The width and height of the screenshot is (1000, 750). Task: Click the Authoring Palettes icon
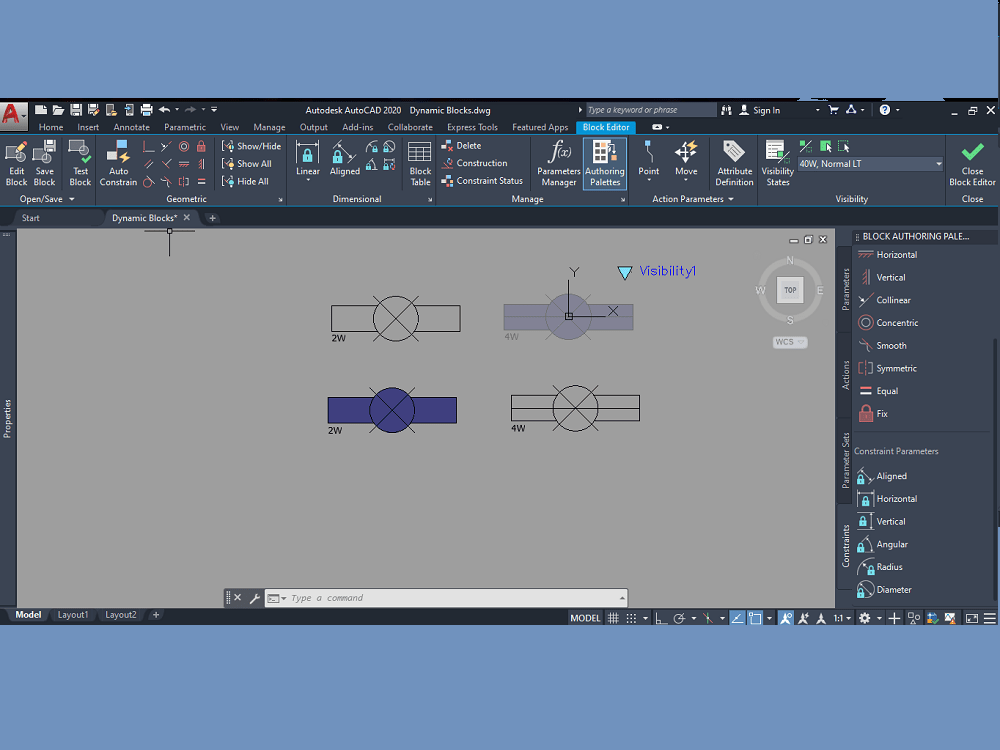click(x=605, y=160)
